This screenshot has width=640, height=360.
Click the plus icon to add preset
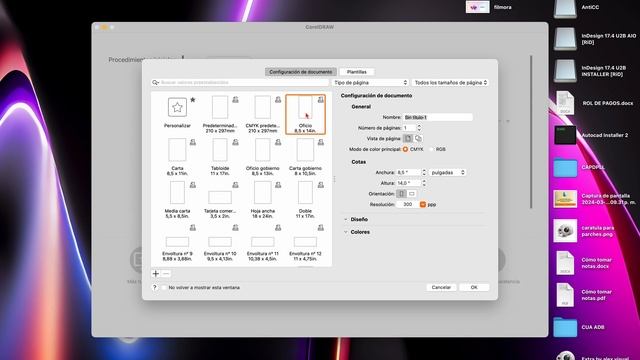click(156, 273)
